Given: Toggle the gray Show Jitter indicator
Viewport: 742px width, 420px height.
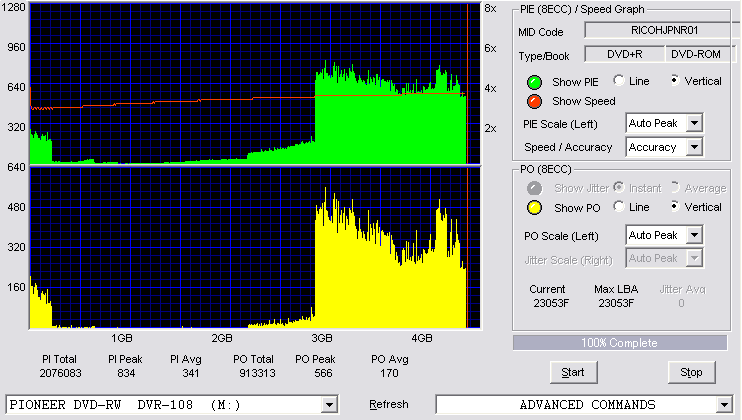Looking at the screenshot, I should click(534, 188).
